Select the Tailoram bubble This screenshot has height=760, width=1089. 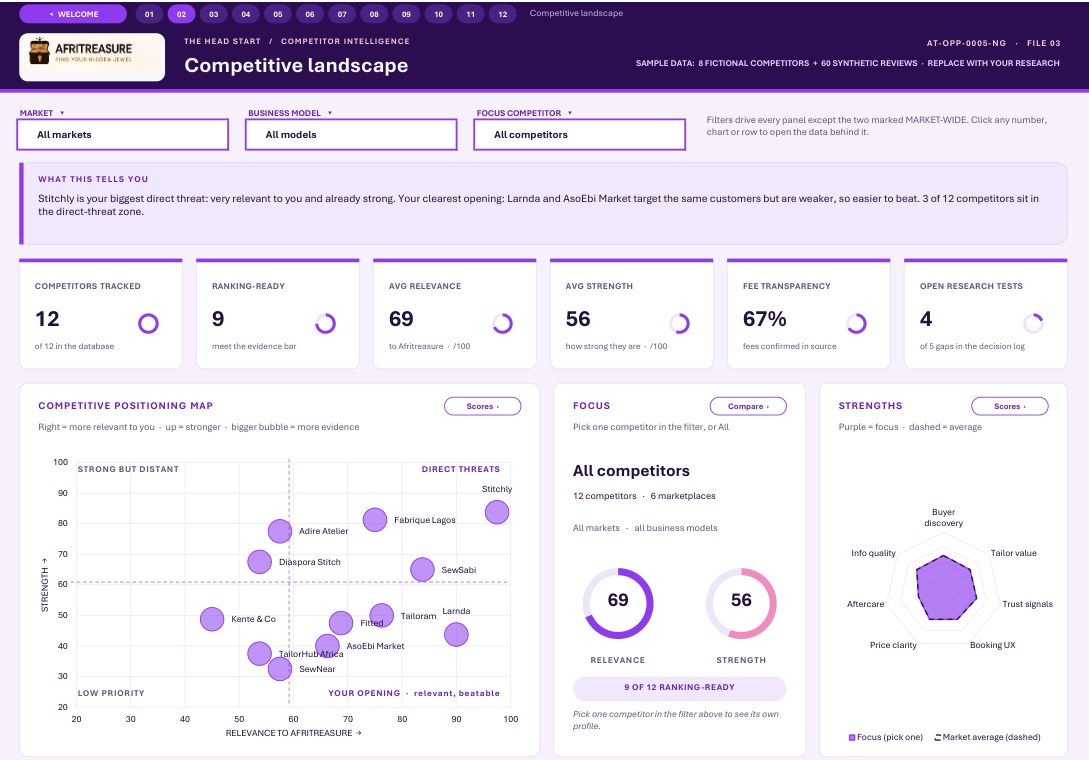[x=381, y=615]
